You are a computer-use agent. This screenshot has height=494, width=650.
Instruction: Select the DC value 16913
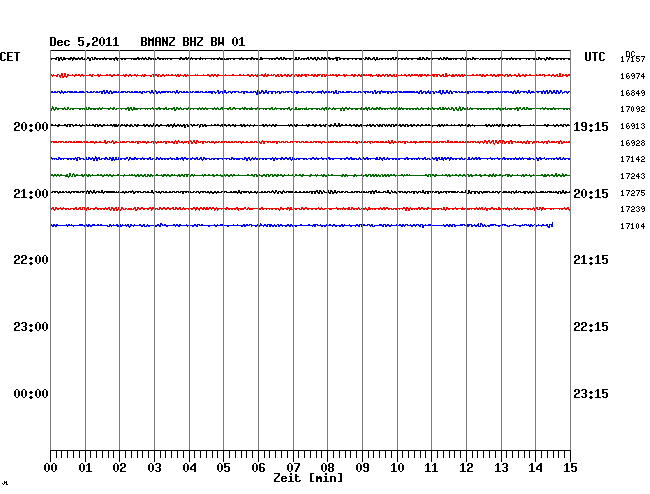click(x=633, y=126)
